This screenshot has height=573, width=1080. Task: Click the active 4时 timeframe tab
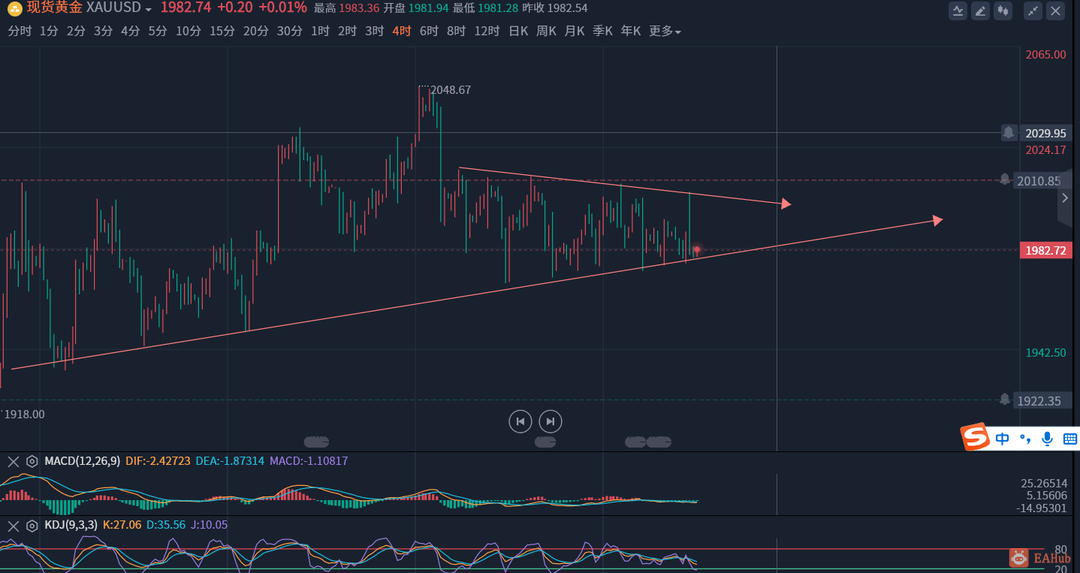pyautogui.click(x=402, y=31)
